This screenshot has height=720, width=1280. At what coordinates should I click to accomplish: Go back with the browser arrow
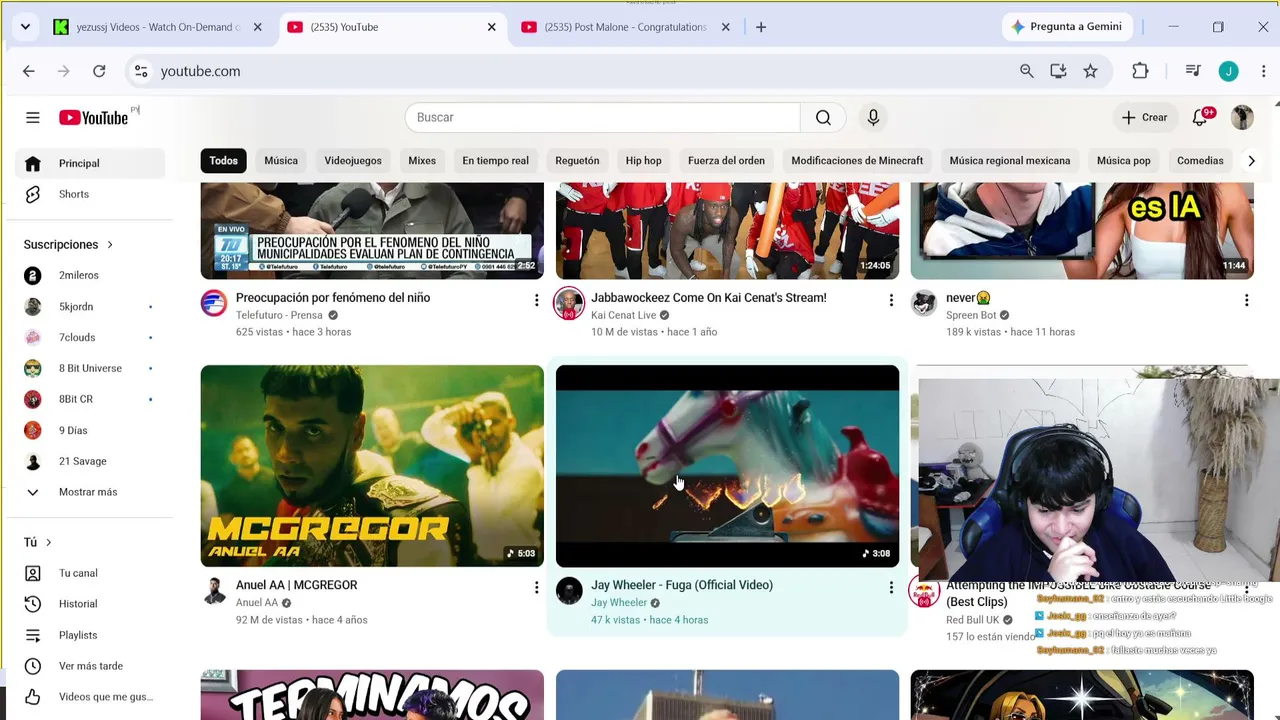[x=29, y=71]
